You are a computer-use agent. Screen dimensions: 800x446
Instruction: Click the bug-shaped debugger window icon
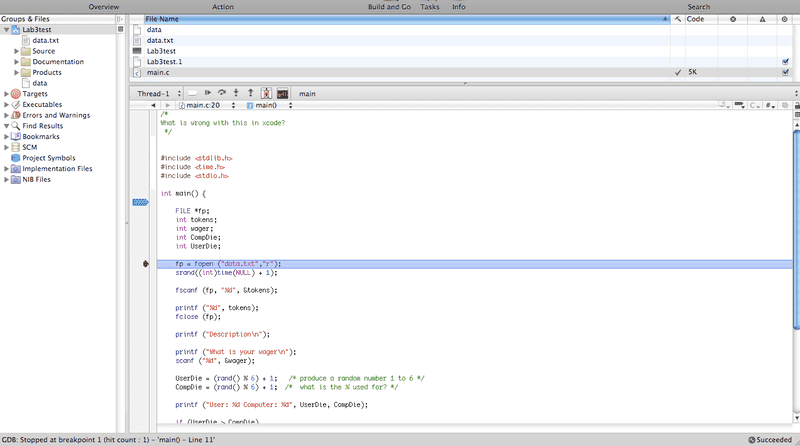266,93
